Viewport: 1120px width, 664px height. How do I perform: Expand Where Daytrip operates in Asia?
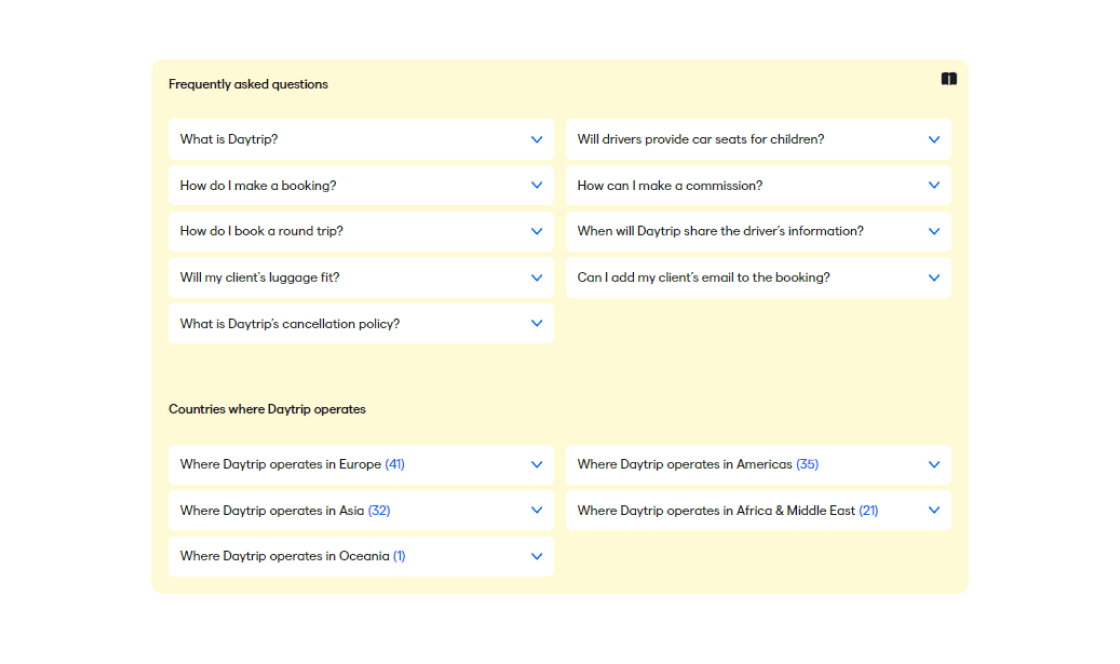coord(361,510)
